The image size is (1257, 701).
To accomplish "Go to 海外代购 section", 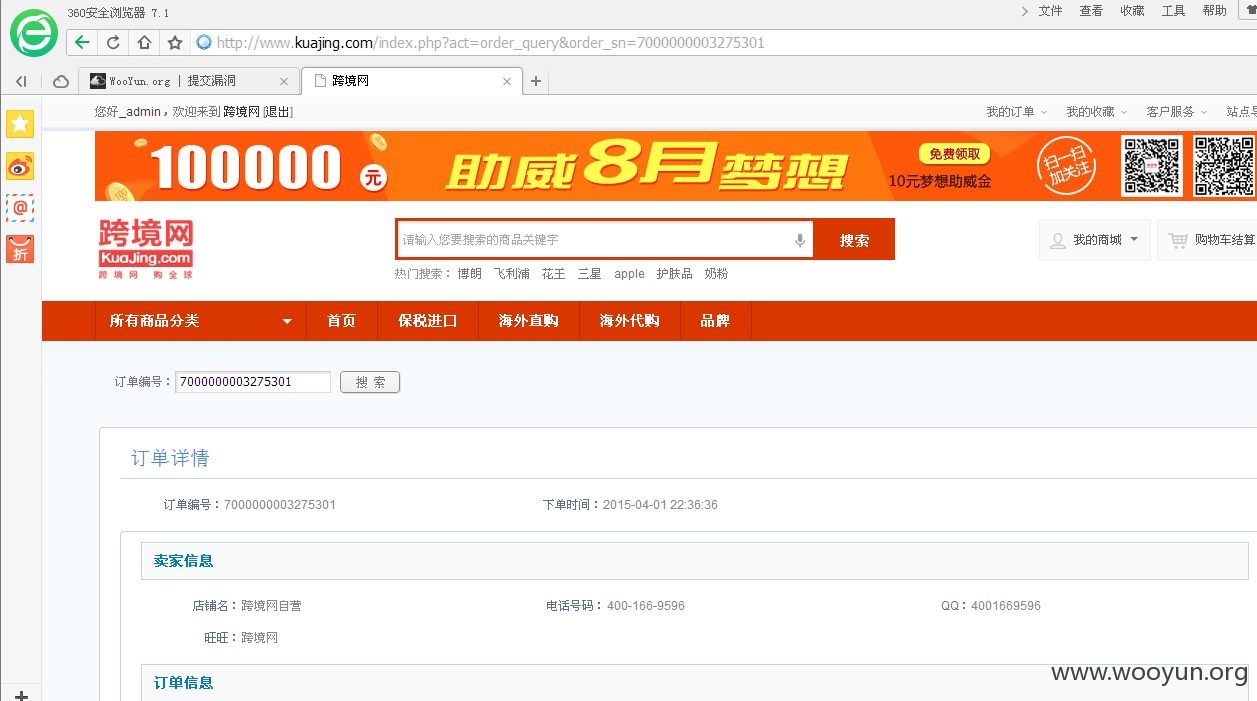I will pyautogui.click(x=629, y=321).
